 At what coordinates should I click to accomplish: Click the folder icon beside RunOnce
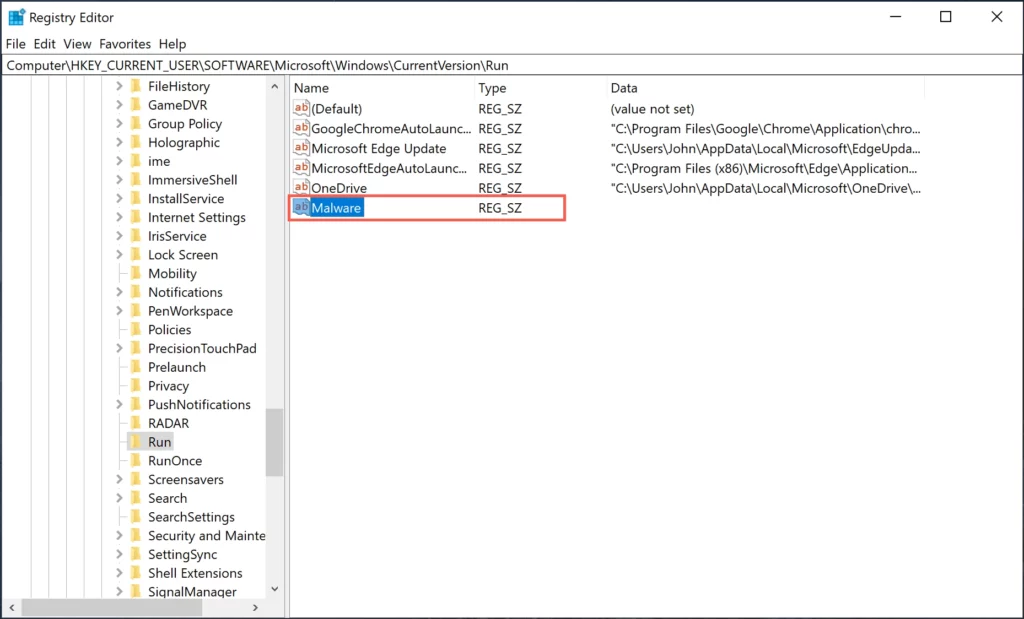[137, 460]
